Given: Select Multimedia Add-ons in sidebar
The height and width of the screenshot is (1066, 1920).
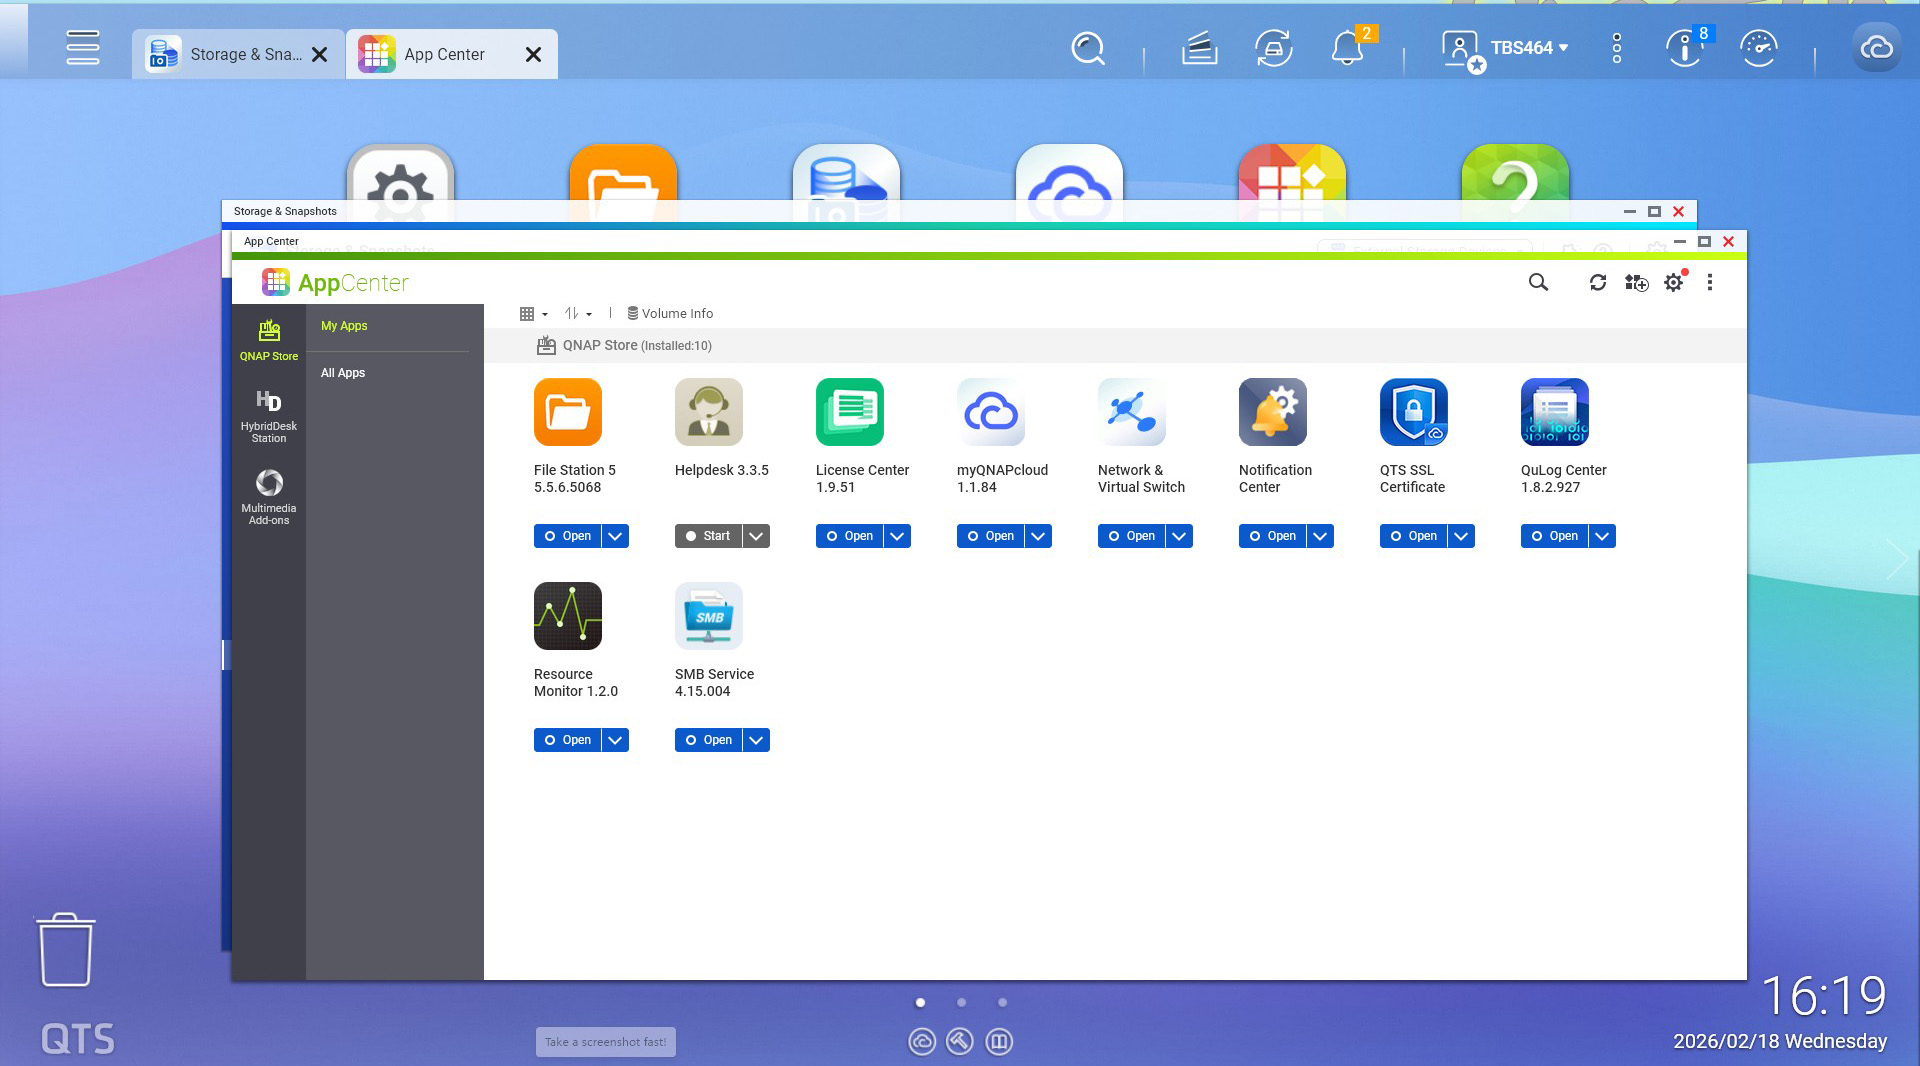Looking at the screenshot, I should coord(268,497).
